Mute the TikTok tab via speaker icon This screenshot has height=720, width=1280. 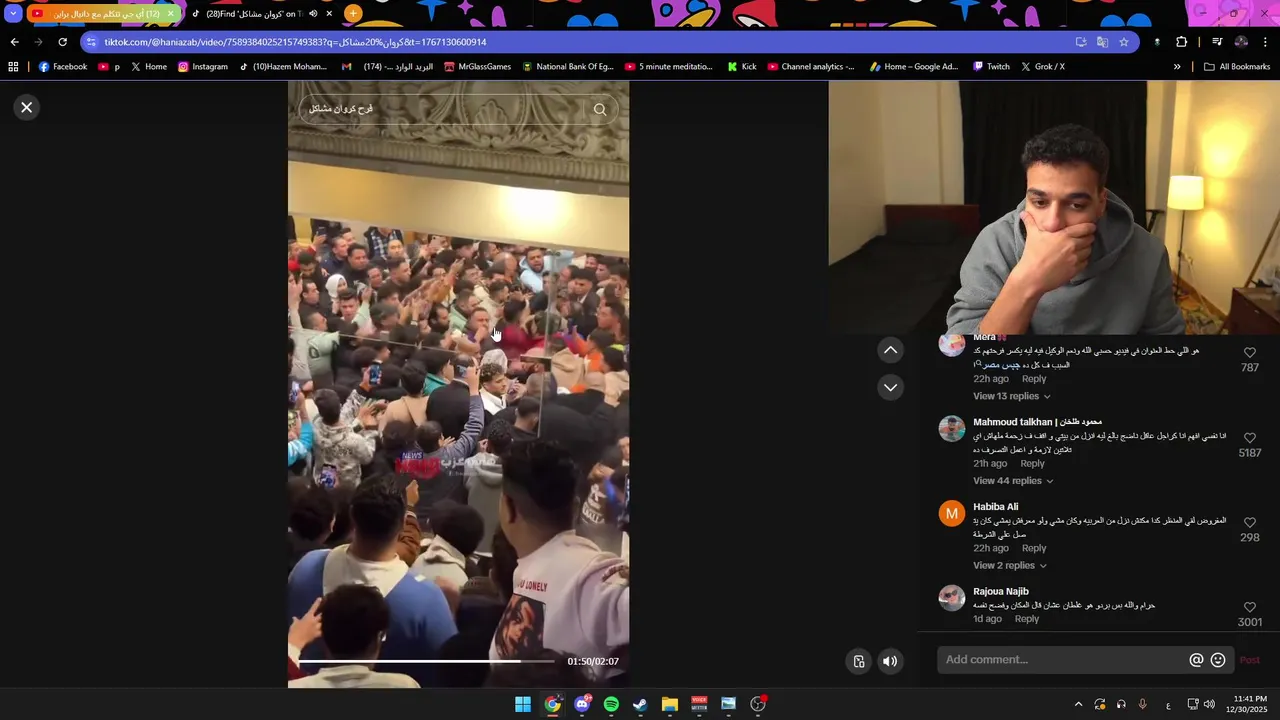coord(313,14)
